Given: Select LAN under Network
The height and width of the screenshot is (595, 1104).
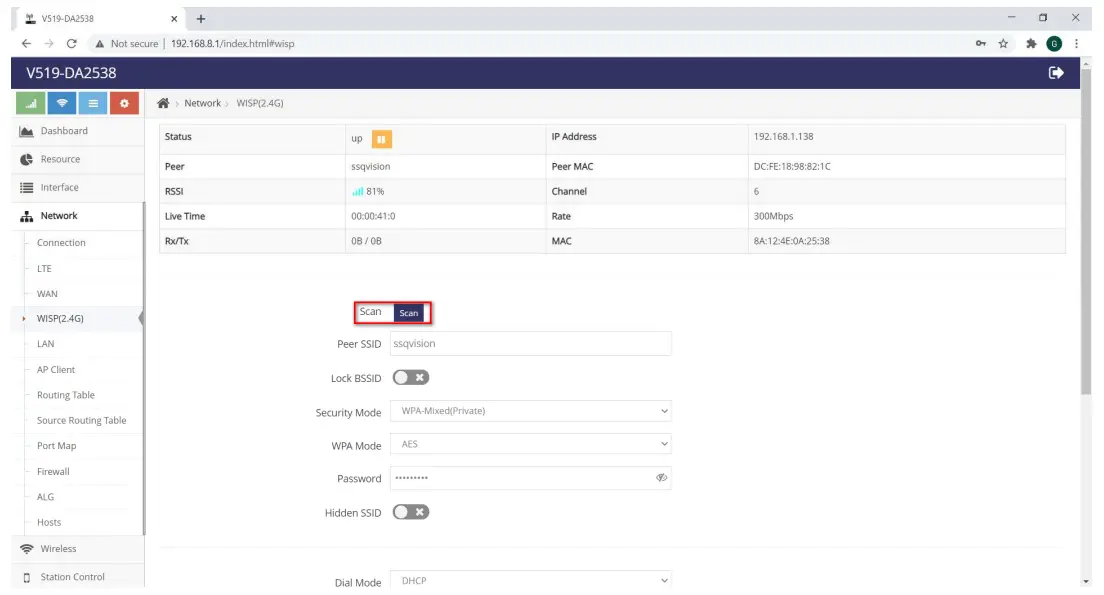Looking at the screenshot, I should 45,344.
